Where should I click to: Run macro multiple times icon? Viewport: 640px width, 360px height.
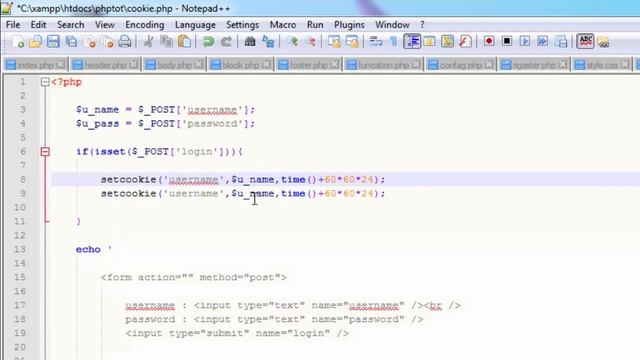[x=543, y=42]
